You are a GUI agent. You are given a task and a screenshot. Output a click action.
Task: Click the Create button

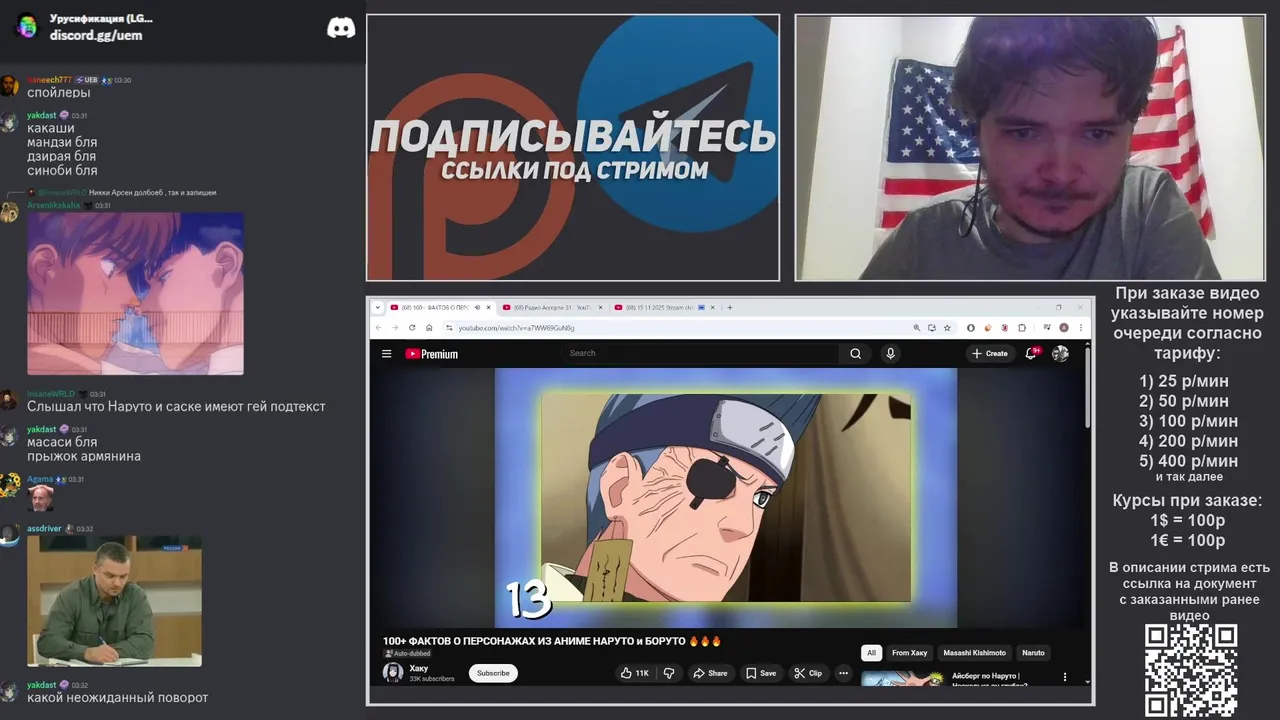coord(989,353)
